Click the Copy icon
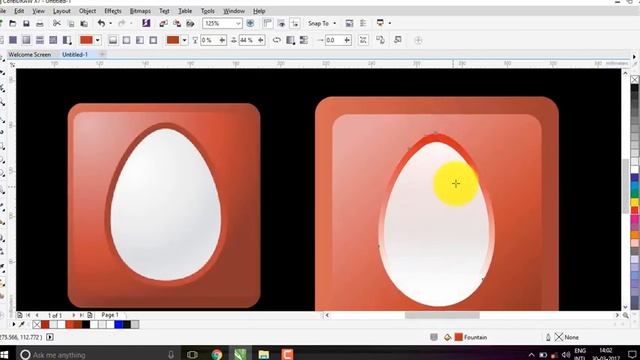Viewport: 640px width, 360px height. click(x=71, y=24)
